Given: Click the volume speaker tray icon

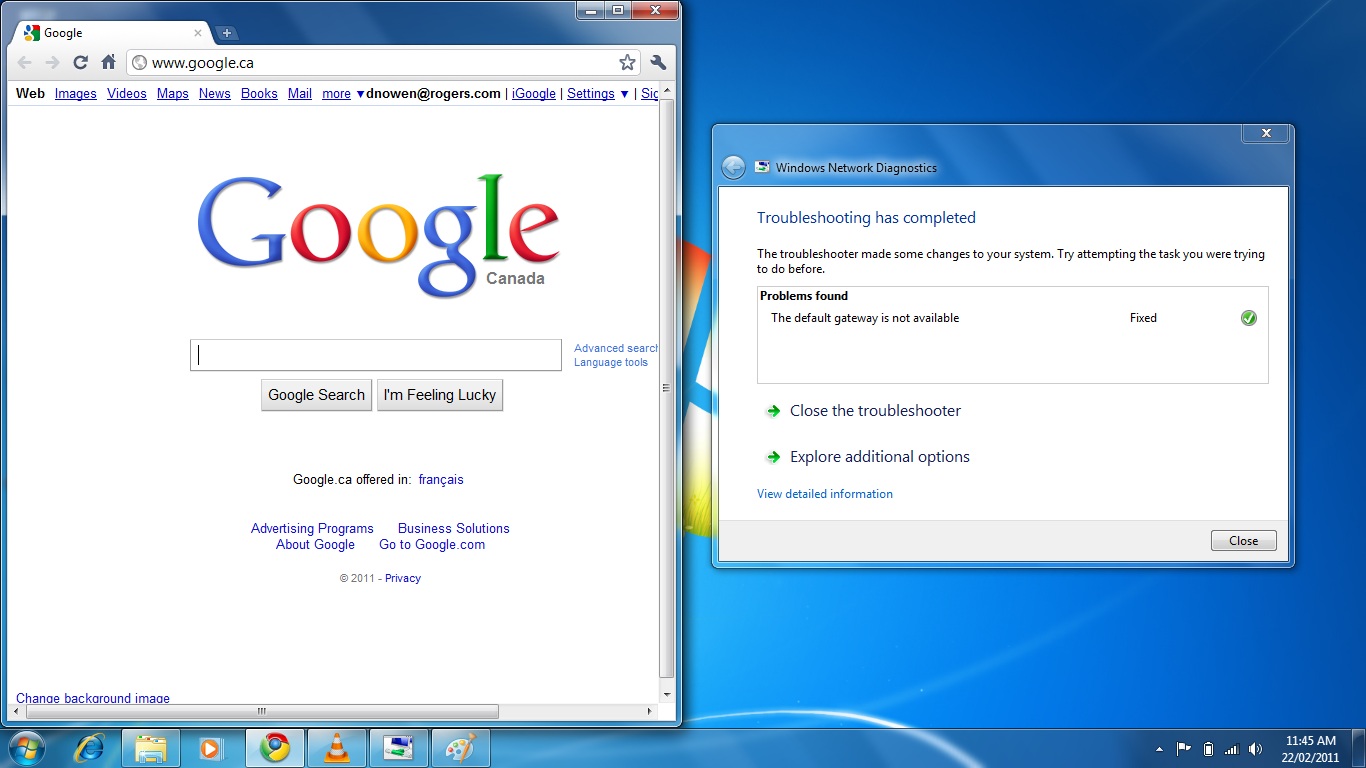Looking at the screenshot, I should [x=1256, y=749].
